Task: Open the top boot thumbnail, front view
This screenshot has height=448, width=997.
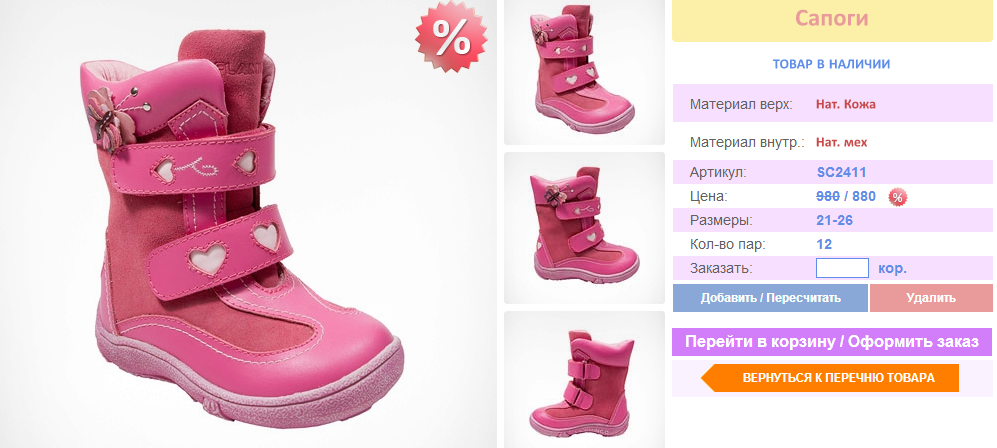Action: (584, 72)
